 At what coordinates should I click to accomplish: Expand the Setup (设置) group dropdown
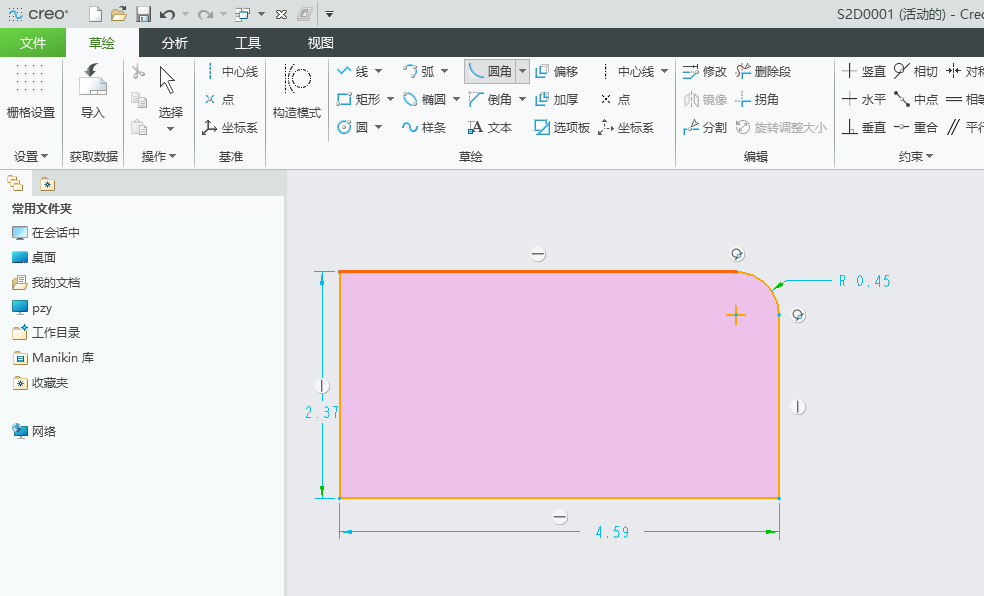click(31, 156)
